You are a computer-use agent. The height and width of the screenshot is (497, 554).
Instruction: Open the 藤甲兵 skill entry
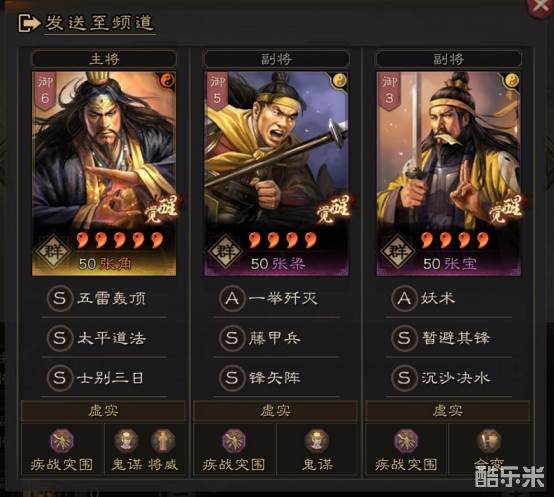tap(276, 338)
